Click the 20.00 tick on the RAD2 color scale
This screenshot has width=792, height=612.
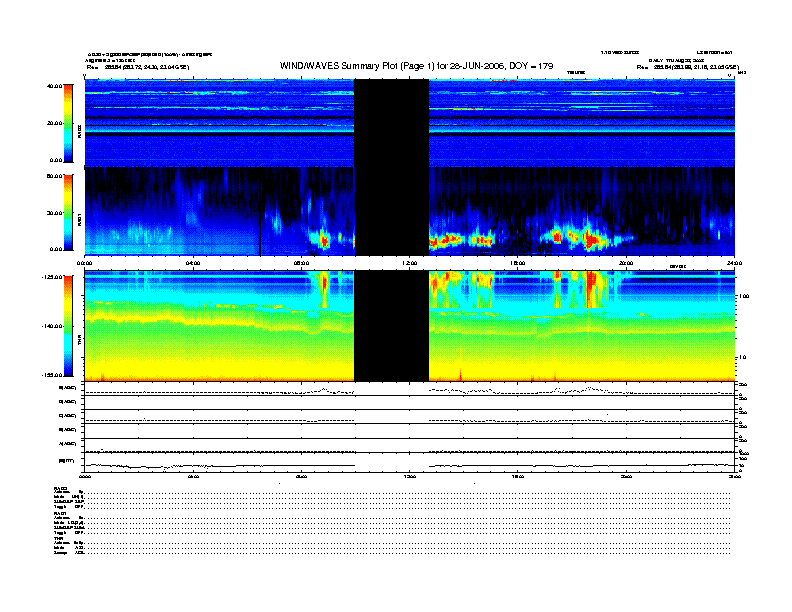(54, 123)
